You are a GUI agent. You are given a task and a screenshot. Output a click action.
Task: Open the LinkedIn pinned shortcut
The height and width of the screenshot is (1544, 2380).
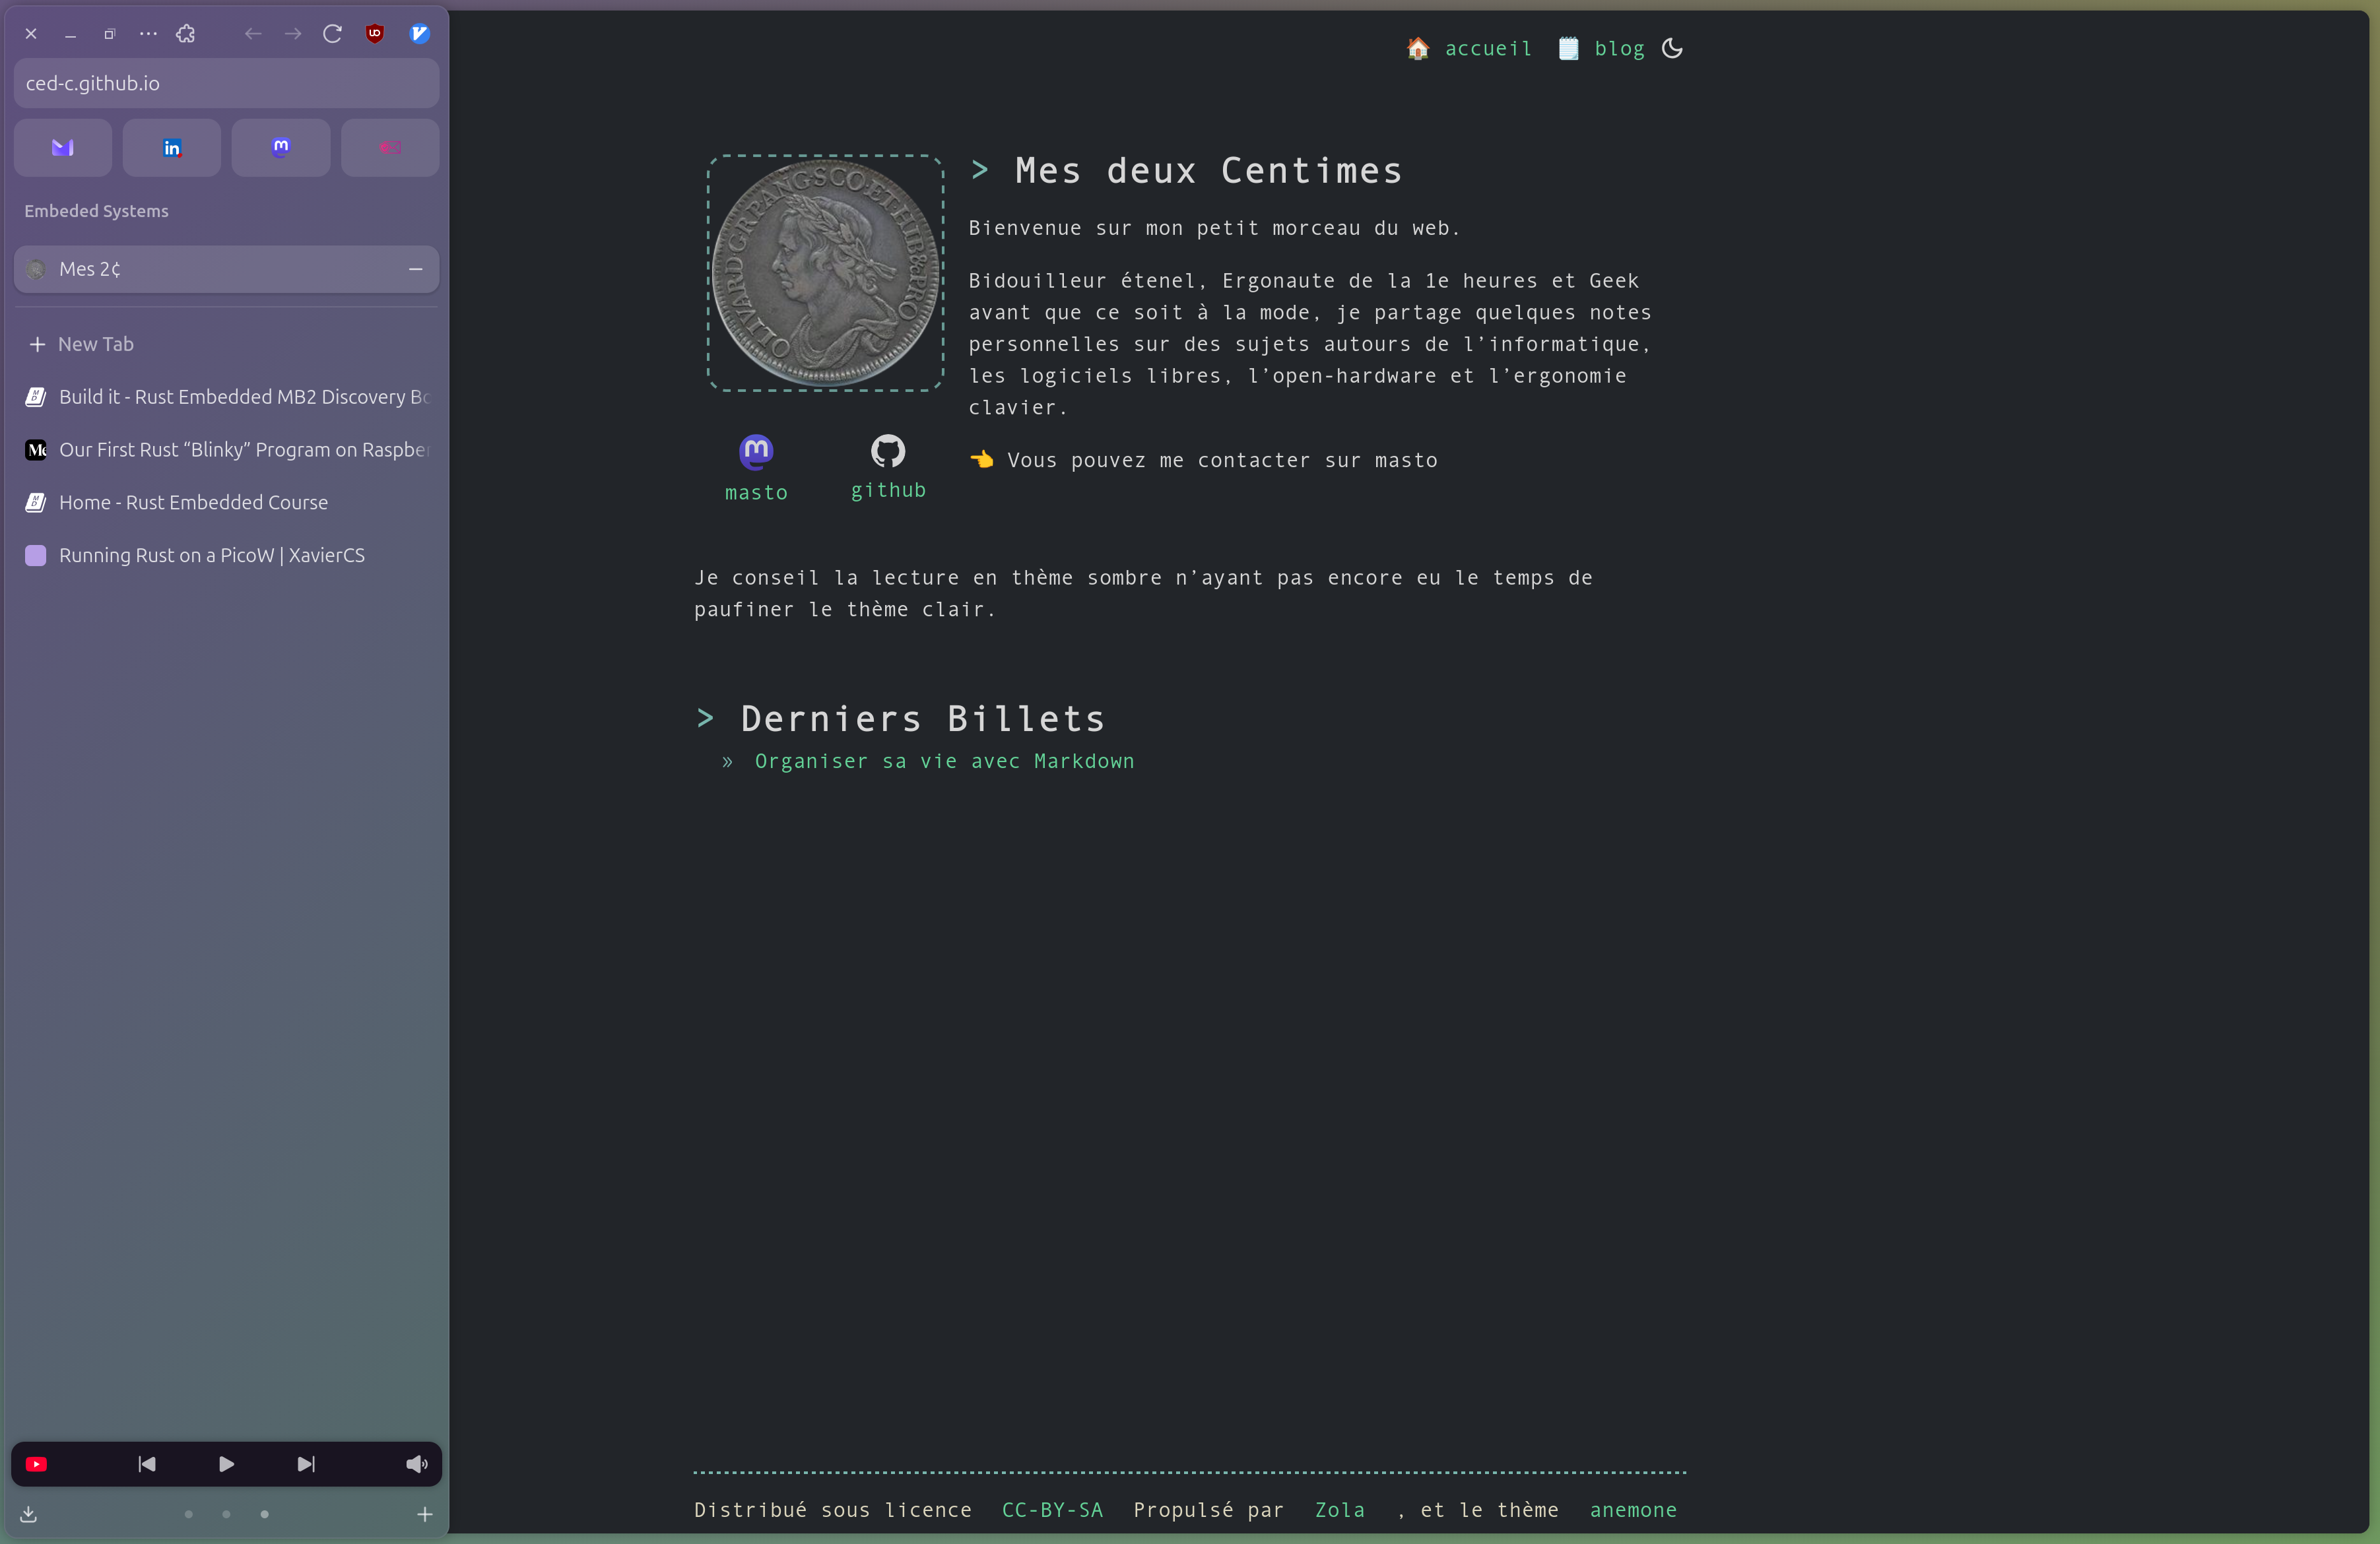click(x=172, y=148)
